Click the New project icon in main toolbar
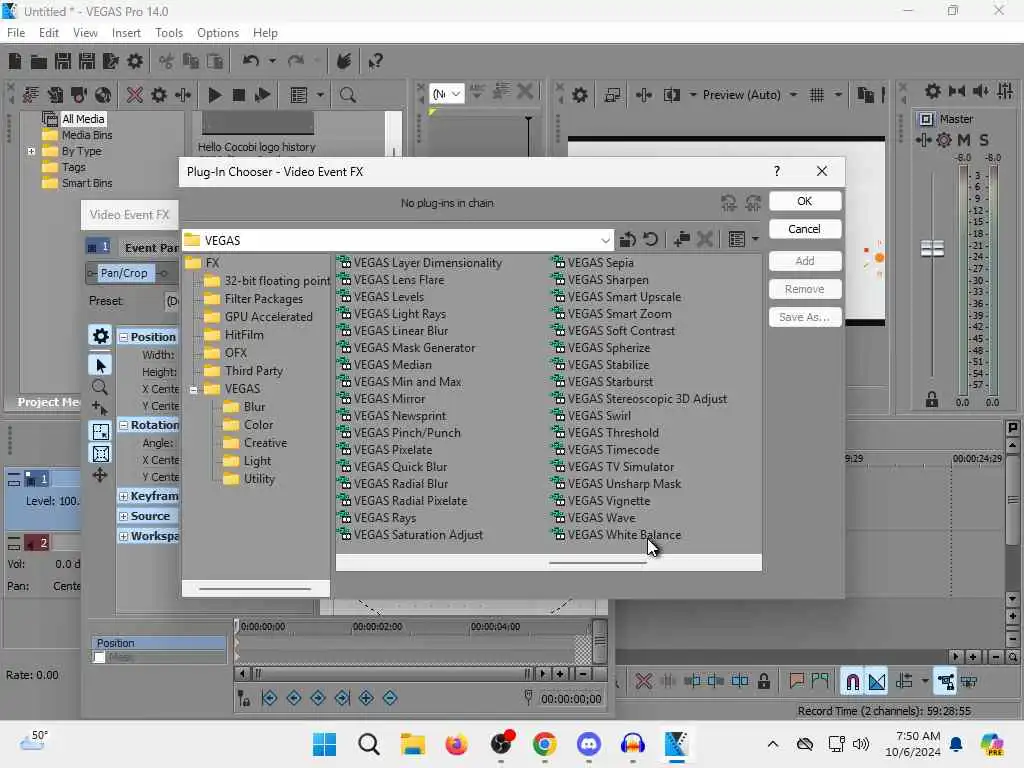1024x768 pixels. tap(14, 61)
